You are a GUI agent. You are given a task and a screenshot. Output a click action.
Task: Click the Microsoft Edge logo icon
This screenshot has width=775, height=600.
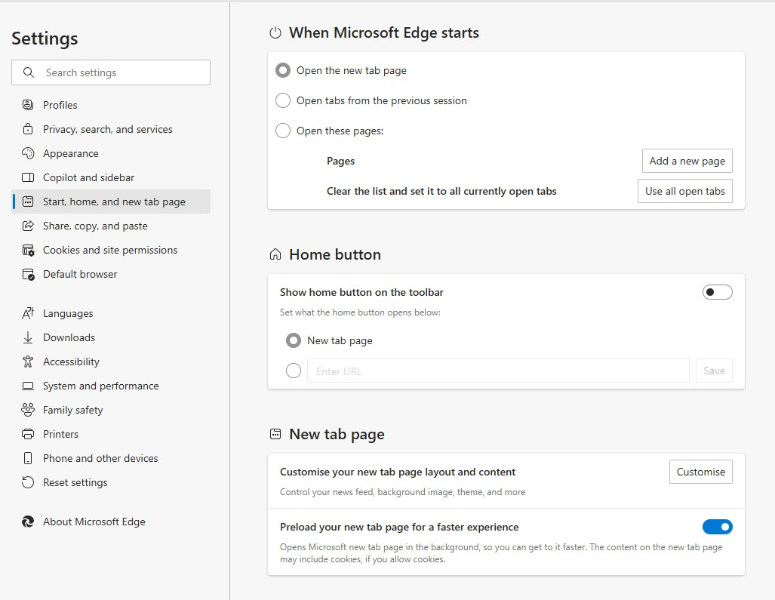tap(28, 521)
